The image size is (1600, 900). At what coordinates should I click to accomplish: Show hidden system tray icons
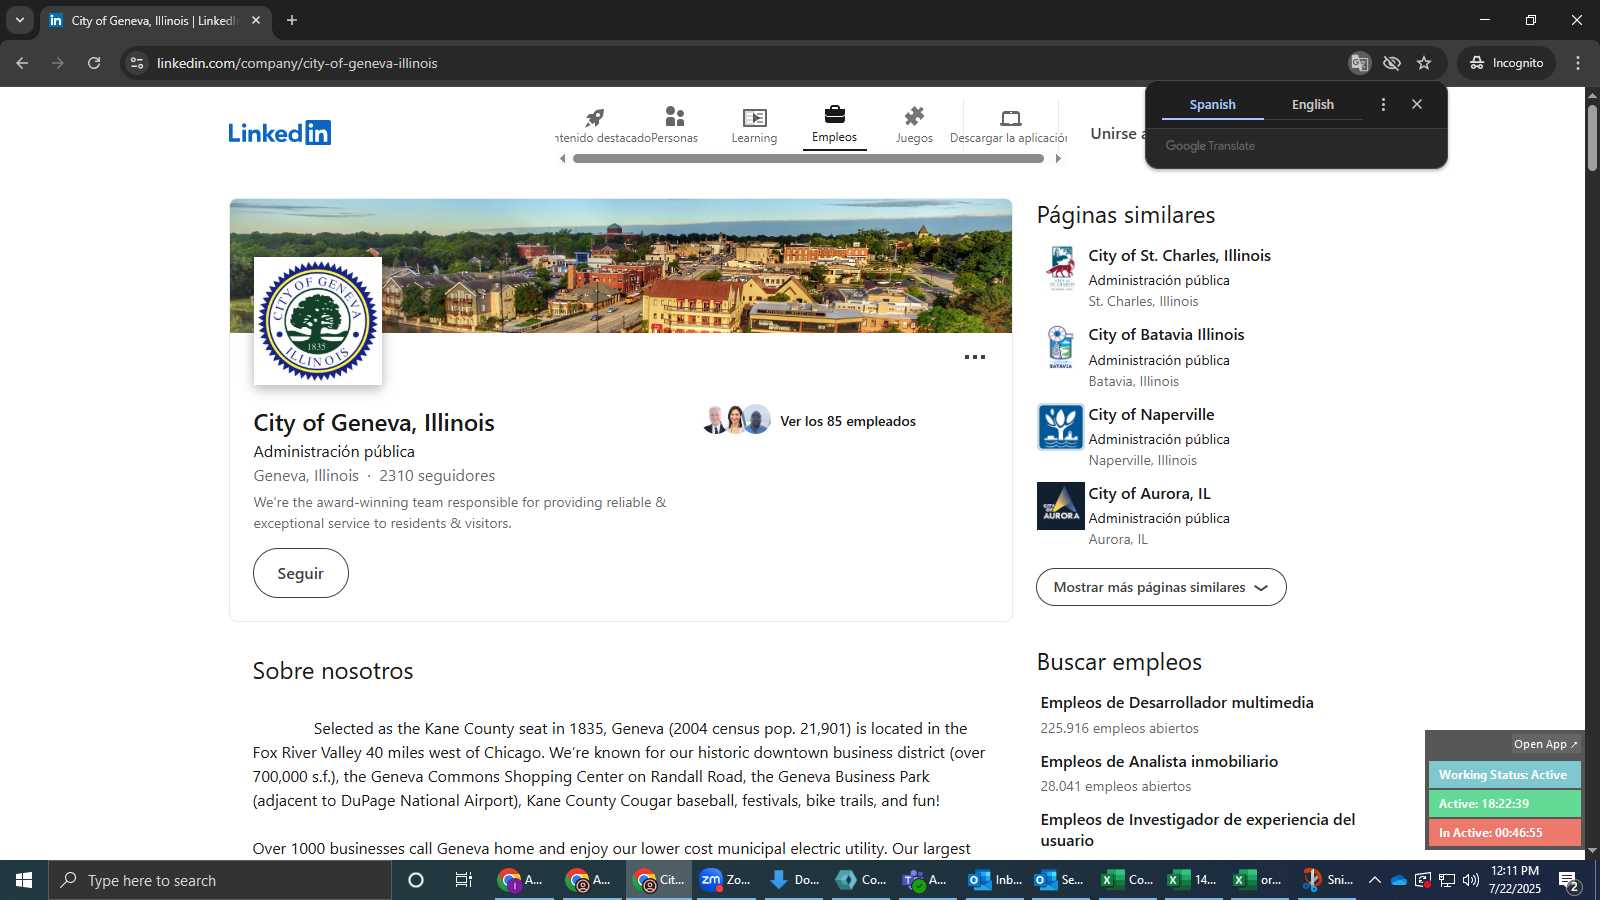click(1374, 880)
